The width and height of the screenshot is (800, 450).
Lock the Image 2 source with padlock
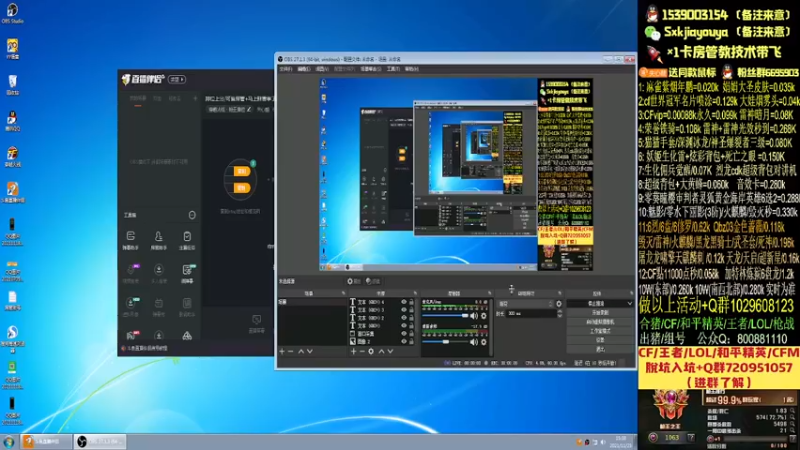click(x=411, y=341)
